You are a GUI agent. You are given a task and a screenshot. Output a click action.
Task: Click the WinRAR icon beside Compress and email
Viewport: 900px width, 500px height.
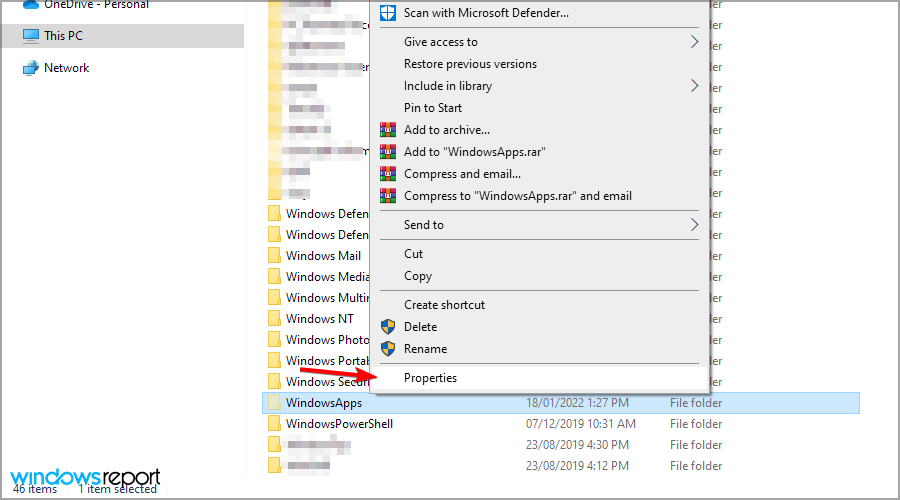(x=388, y=173)
